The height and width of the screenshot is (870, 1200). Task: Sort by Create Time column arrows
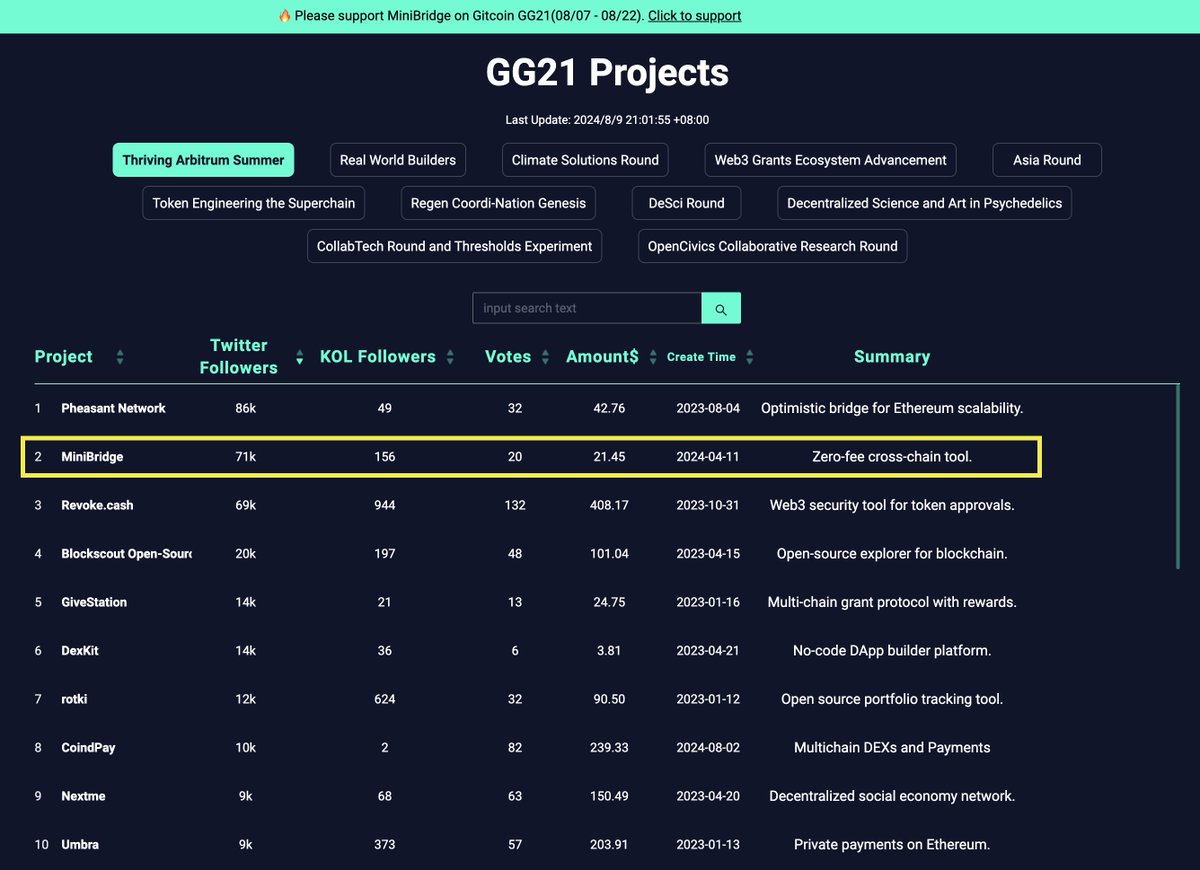coord(750,357)
